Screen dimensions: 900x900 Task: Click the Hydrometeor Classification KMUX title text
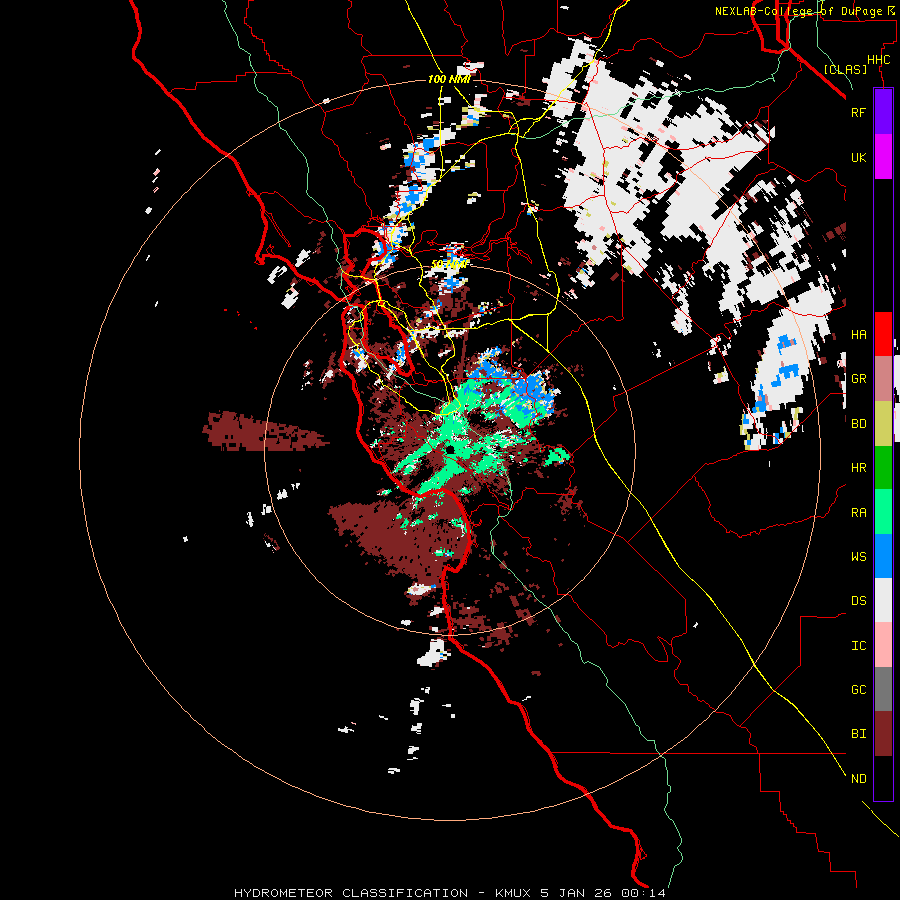pyautogui.click(x=449, y=893)
